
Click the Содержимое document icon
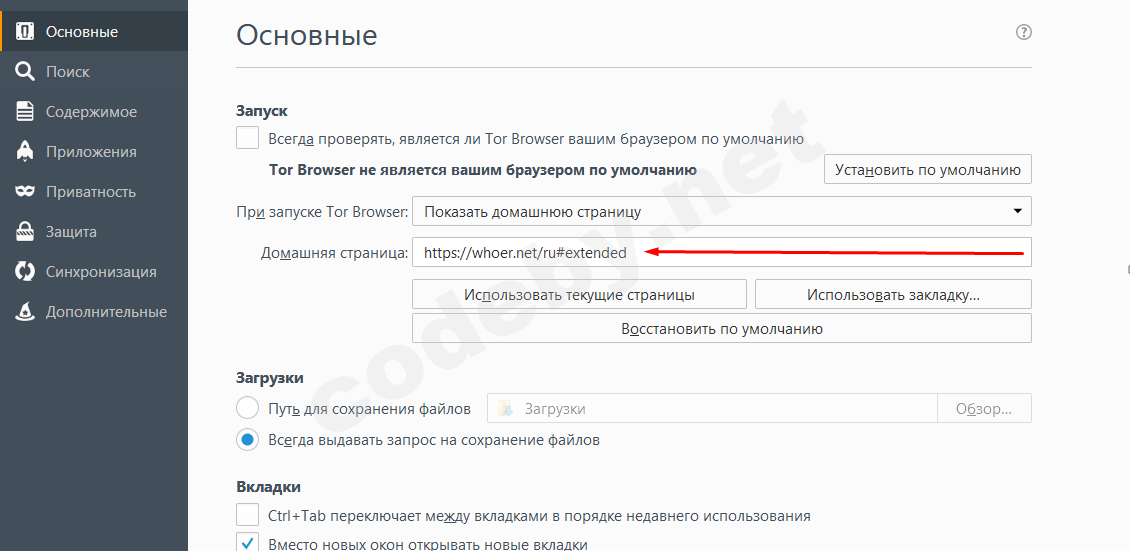[x=25, y=112]
